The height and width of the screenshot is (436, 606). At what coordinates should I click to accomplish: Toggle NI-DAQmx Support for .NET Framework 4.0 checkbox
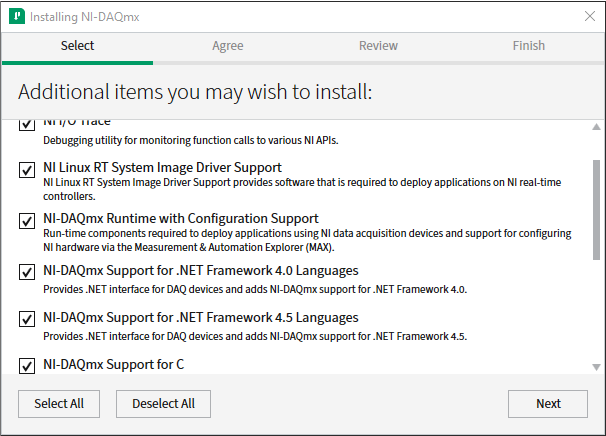tap(27, 272)
